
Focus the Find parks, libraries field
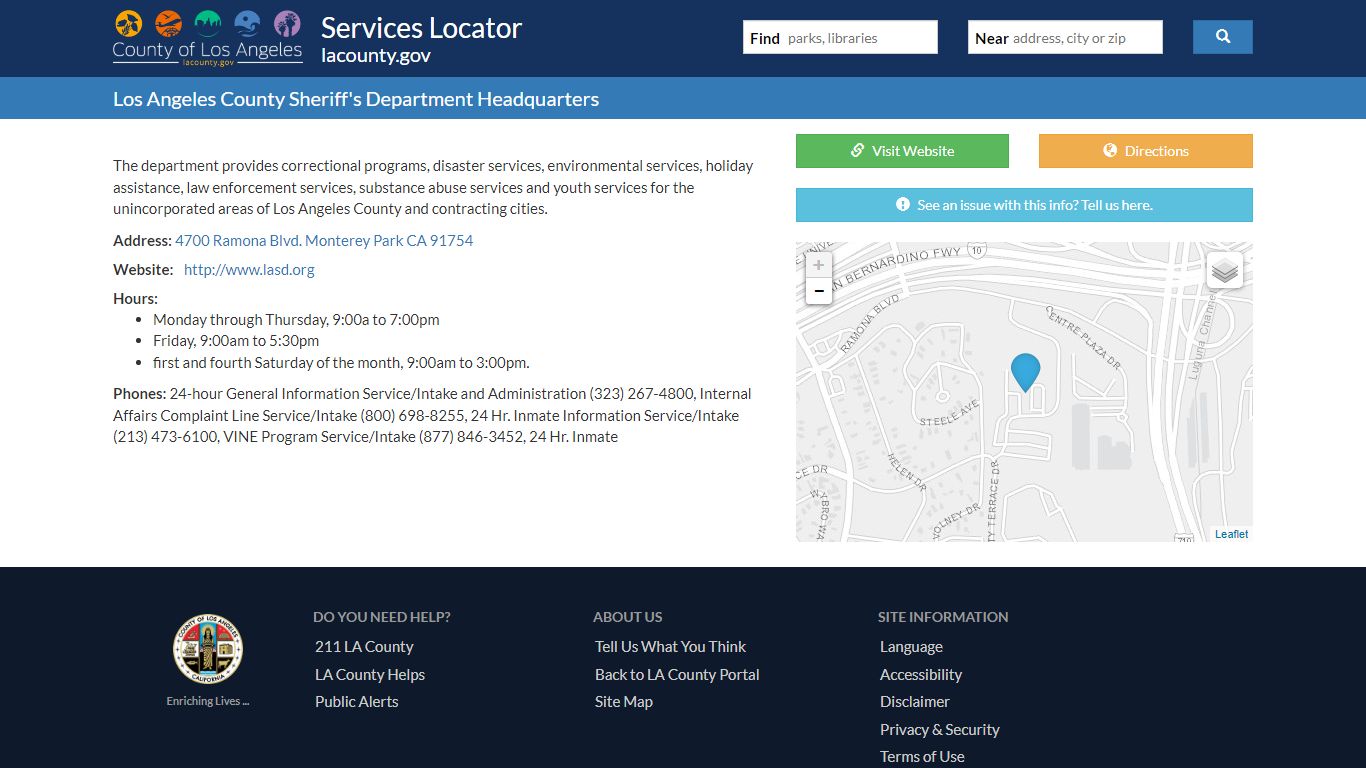[x=840, y=38]
